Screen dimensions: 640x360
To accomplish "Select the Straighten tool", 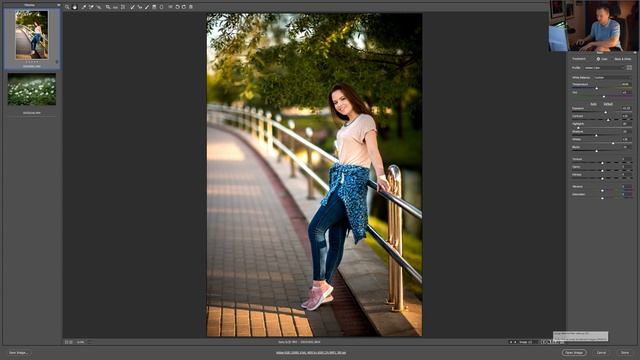I will (116, 7).
